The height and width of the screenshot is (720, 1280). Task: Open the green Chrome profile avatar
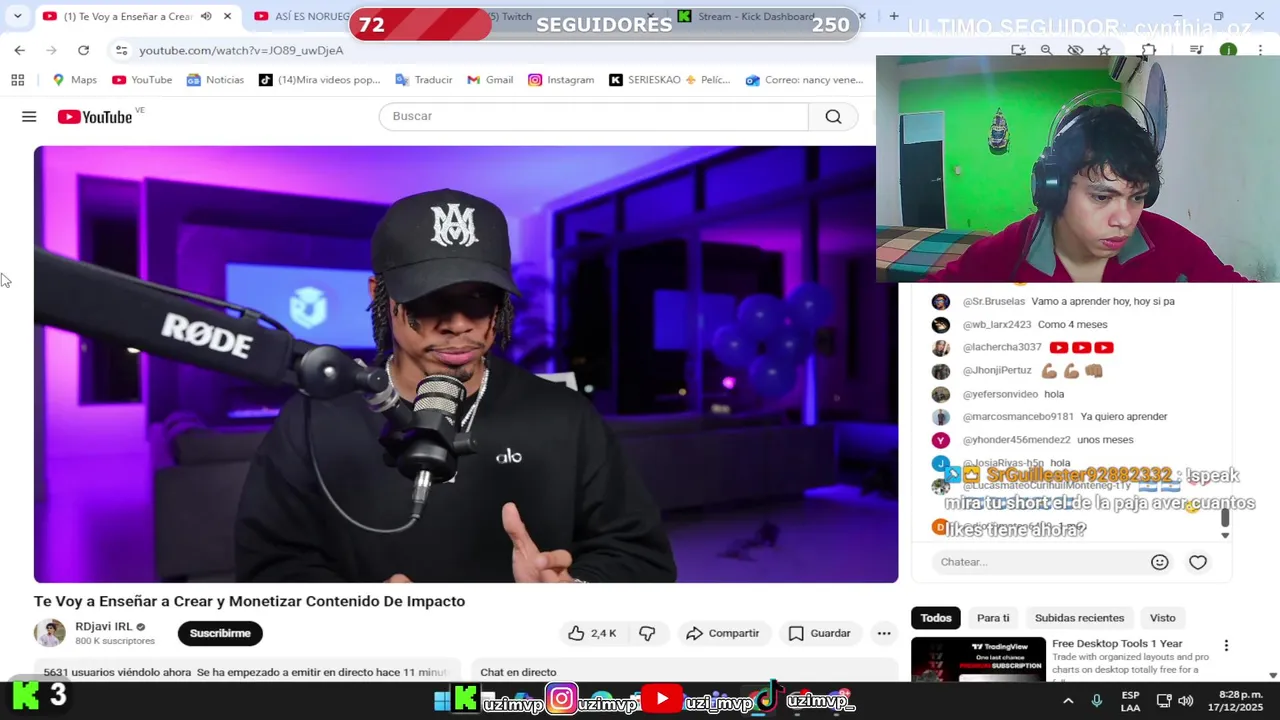coord(1228,50)
